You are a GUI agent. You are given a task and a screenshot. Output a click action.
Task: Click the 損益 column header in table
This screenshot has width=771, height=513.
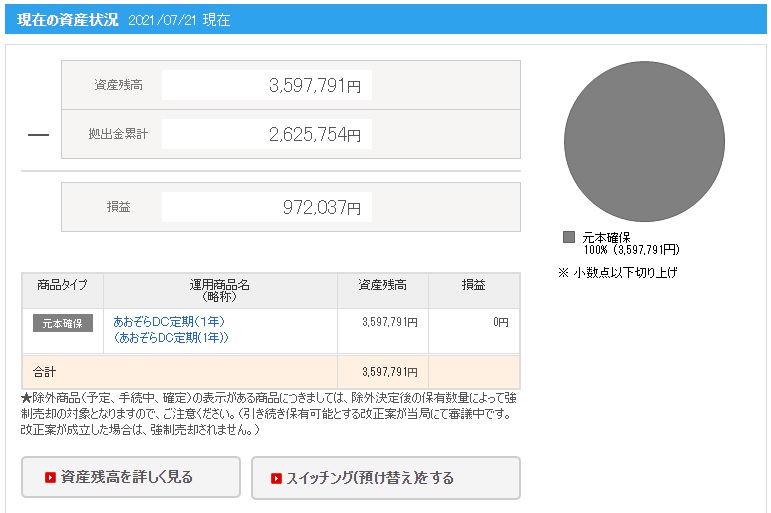pyautogui.click(x=473, y=286)
